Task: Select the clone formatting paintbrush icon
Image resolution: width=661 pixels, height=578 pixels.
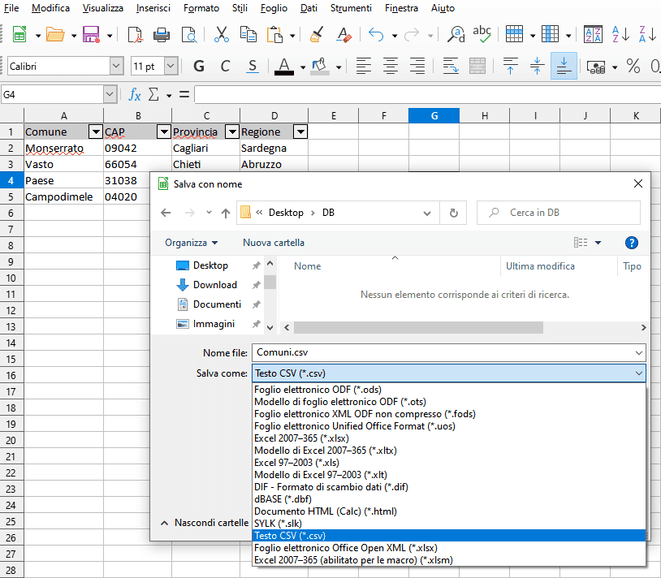Action: [317, 35]
